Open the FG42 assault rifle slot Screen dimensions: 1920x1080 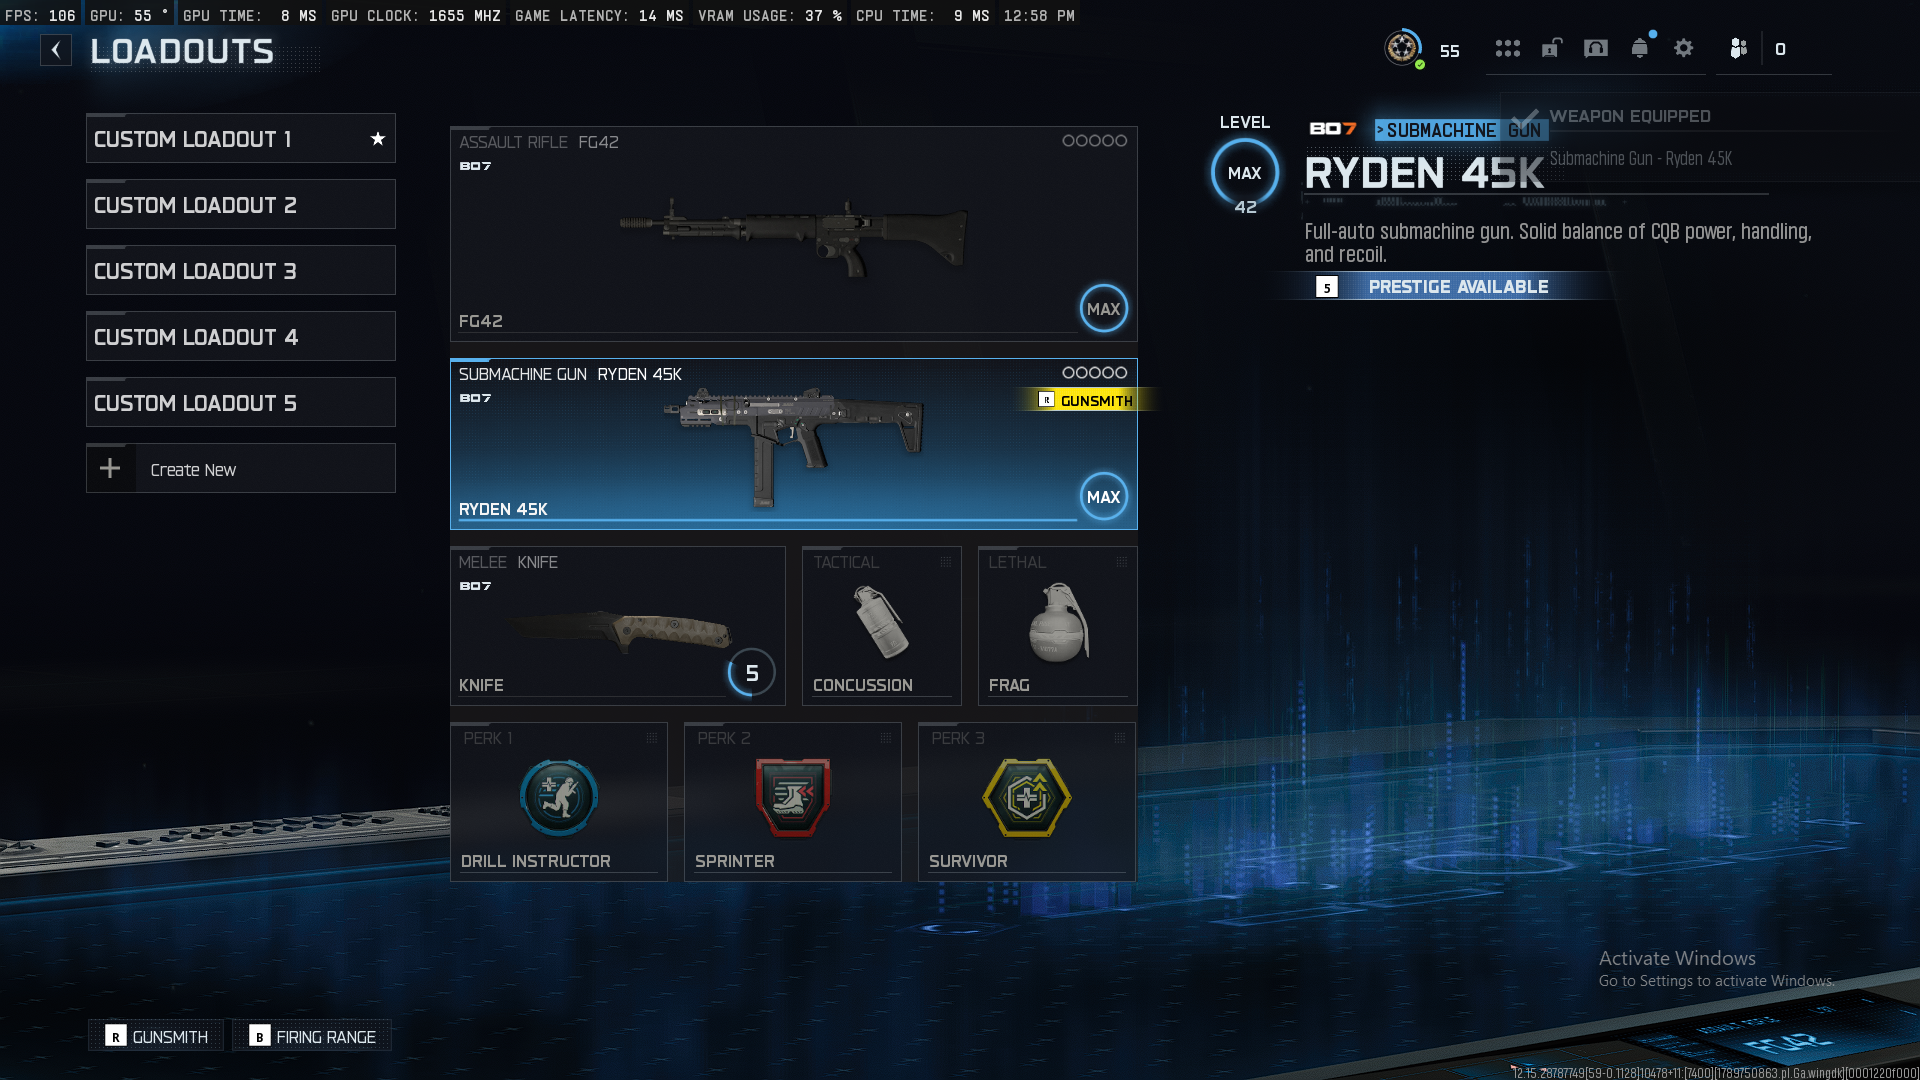point(794,234)
